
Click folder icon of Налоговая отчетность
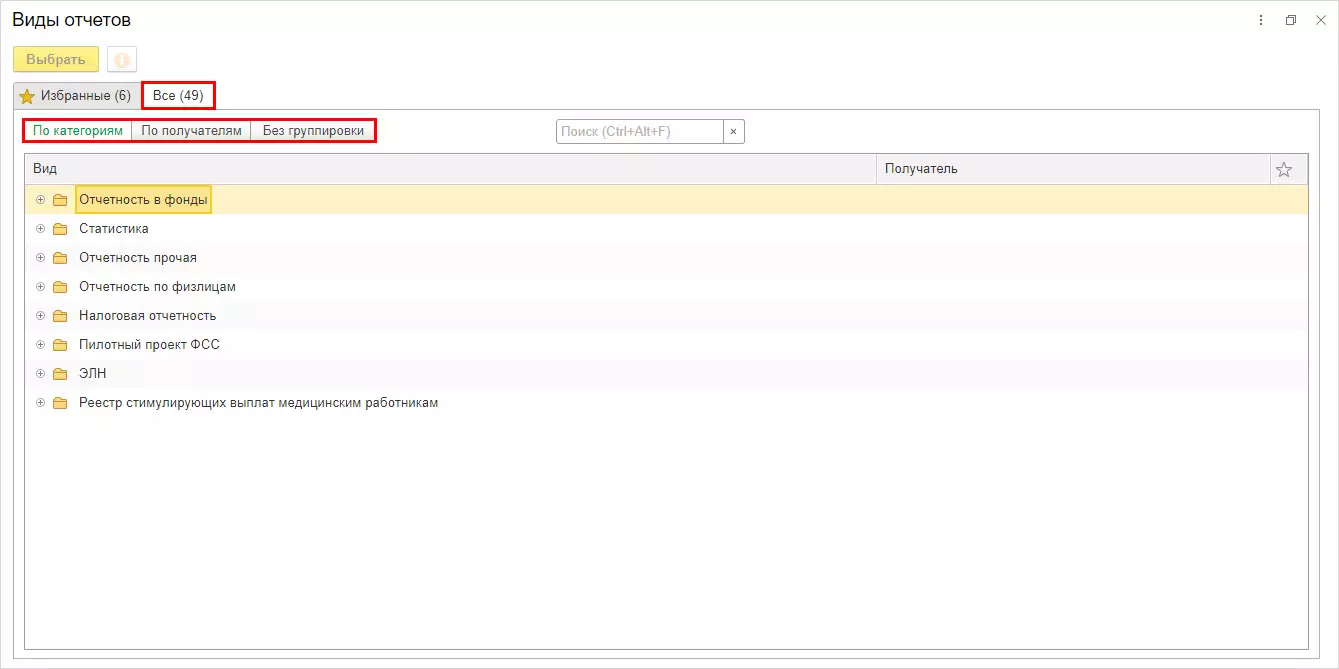pyautogui.click(x=60, y=316)
